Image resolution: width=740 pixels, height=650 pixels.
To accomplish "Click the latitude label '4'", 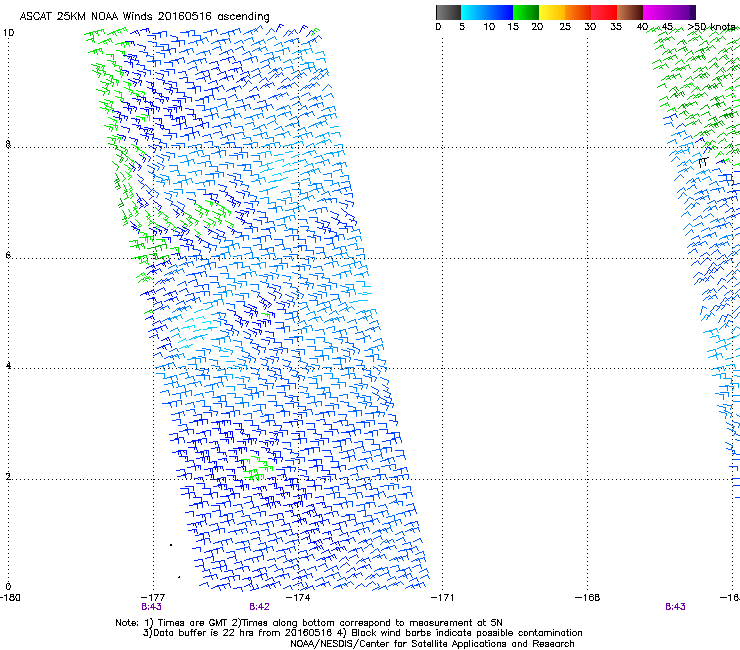I will tap(8, 365).
